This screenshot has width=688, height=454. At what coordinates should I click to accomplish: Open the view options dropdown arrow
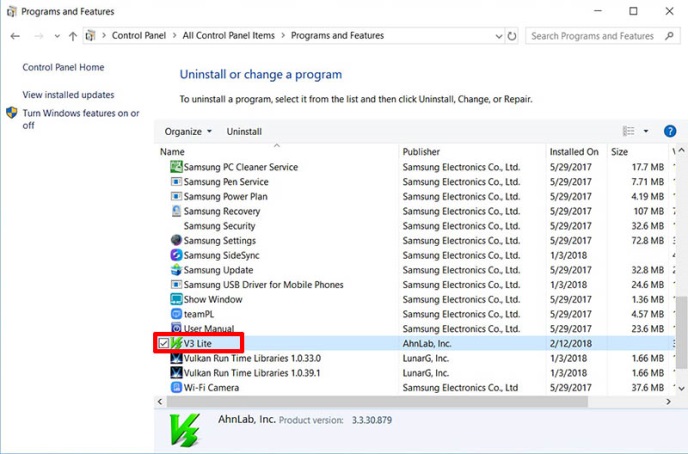pos(646,131)
